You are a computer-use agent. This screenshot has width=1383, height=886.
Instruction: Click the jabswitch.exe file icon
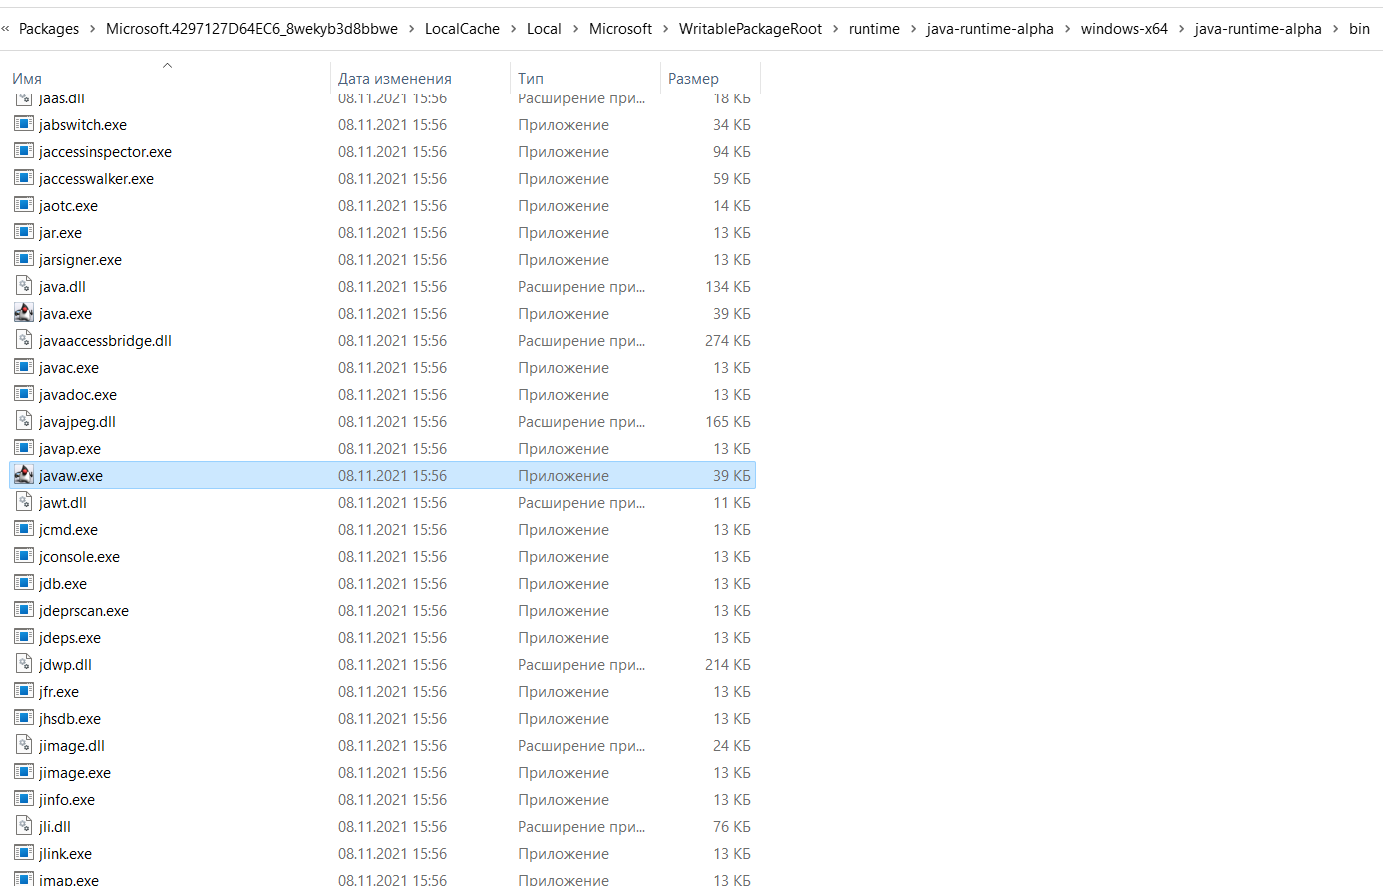pyautogui.click(x=24, y=124)
